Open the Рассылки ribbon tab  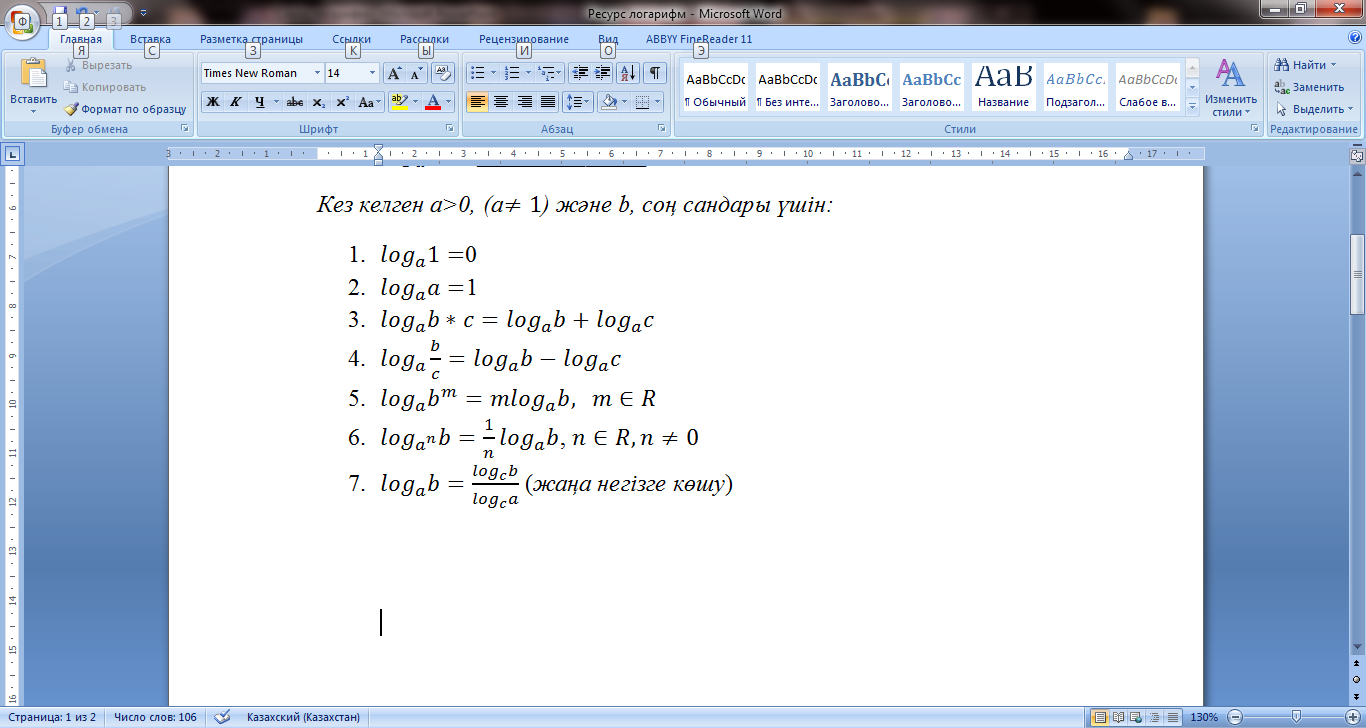point(424,39)
